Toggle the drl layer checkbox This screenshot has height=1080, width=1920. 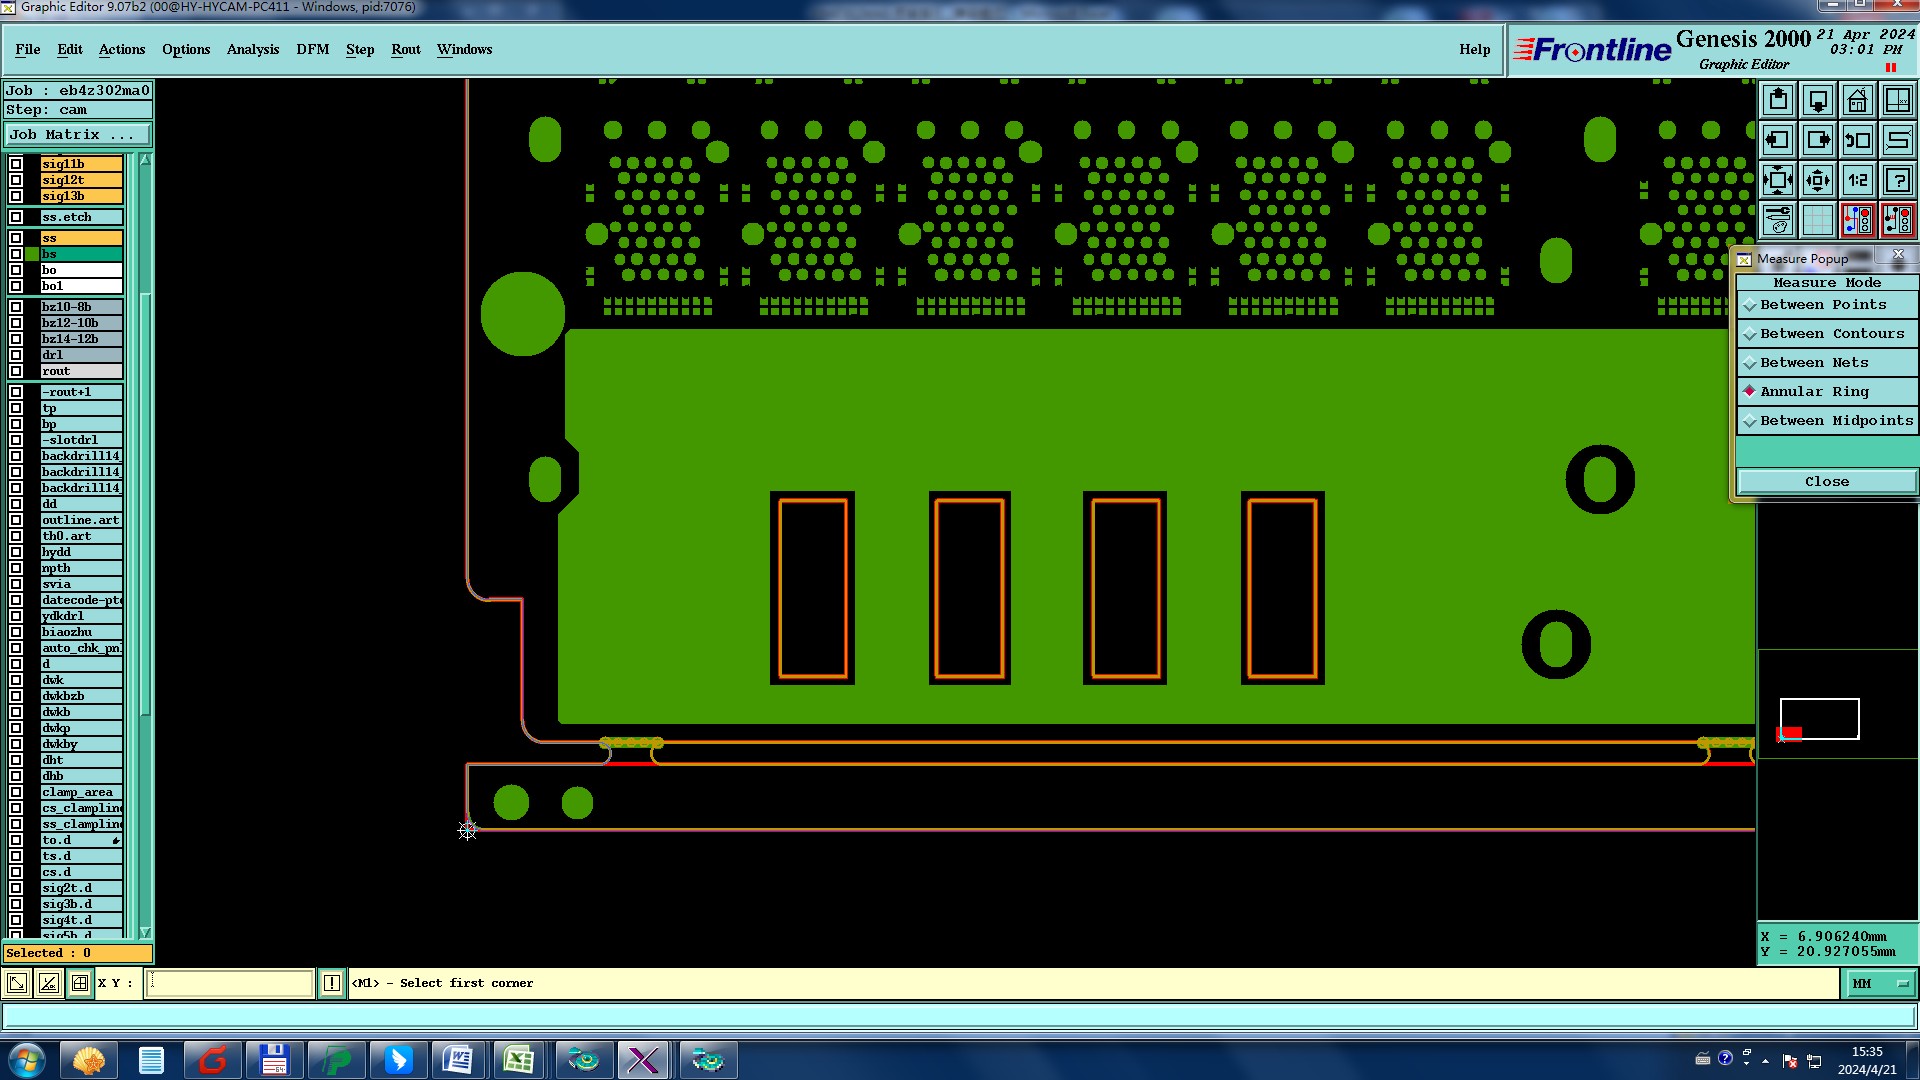[x=16, y=355]
